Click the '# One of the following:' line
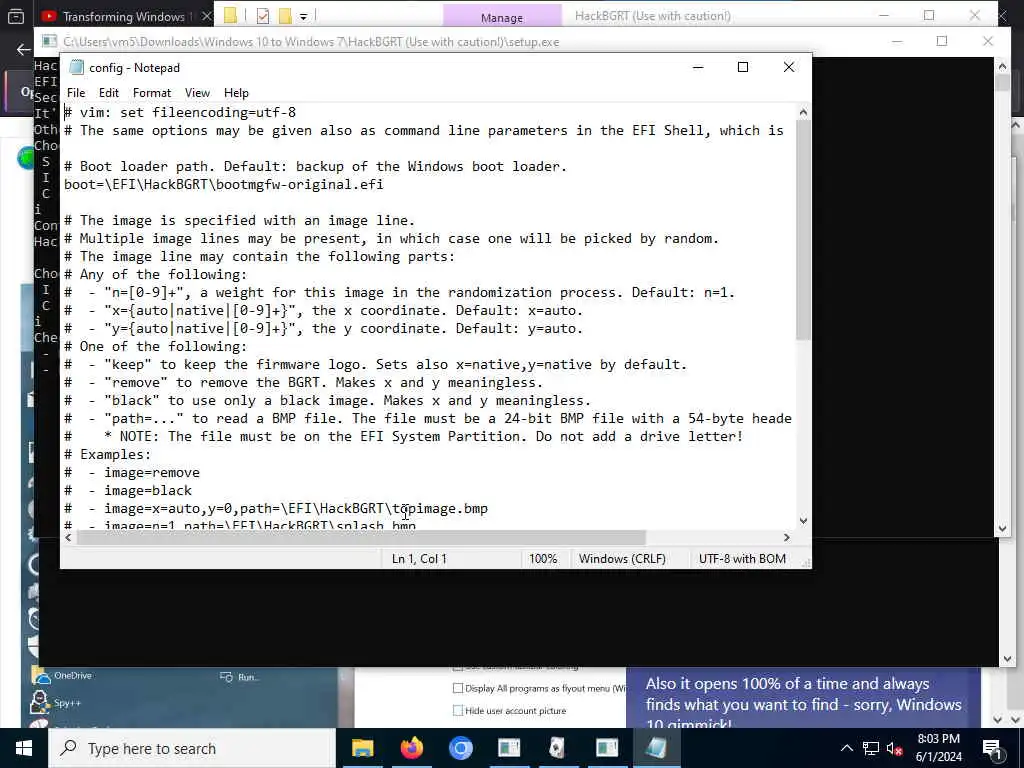This screenshot has width=1024, height=768. tap(155, 346)
